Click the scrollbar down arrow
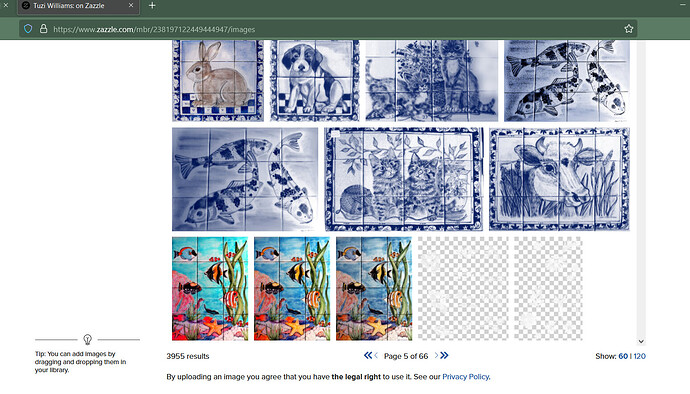 [x=641, y=341]
